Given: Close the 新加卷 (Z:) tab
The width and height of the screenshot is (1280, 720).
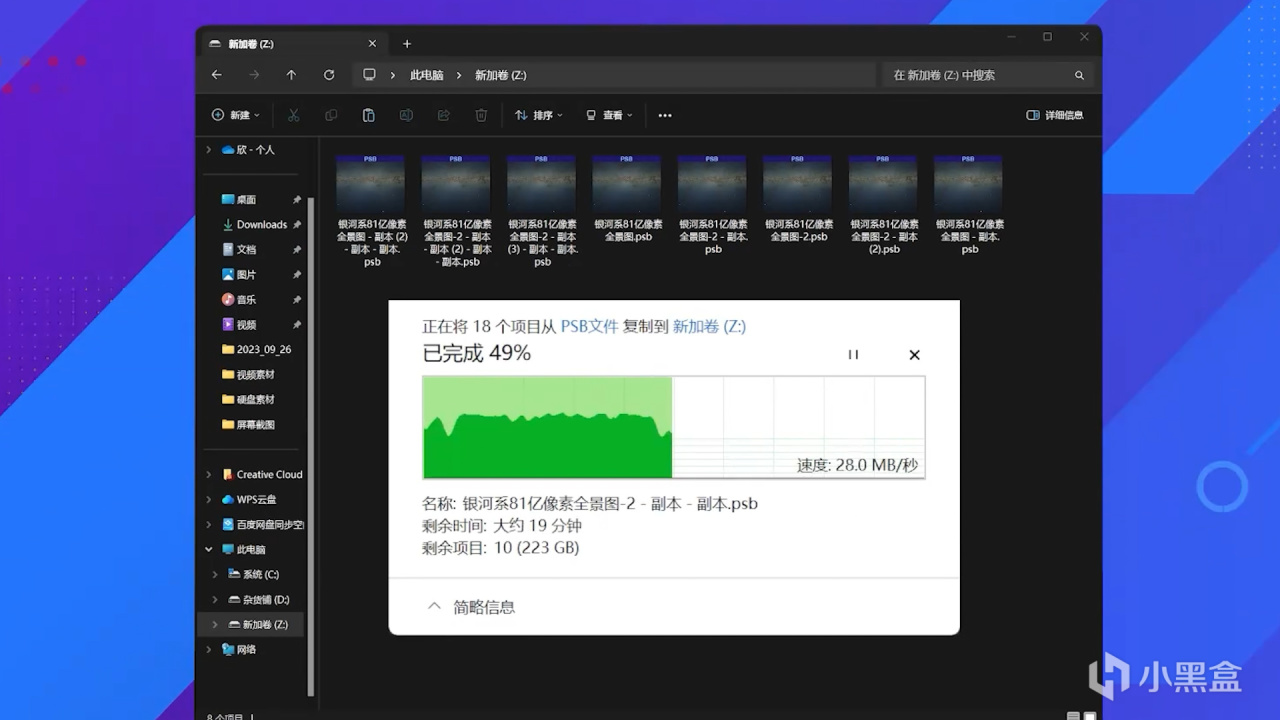Looking at the screenshot, I should pyautogui.click(x=372, y=44).
